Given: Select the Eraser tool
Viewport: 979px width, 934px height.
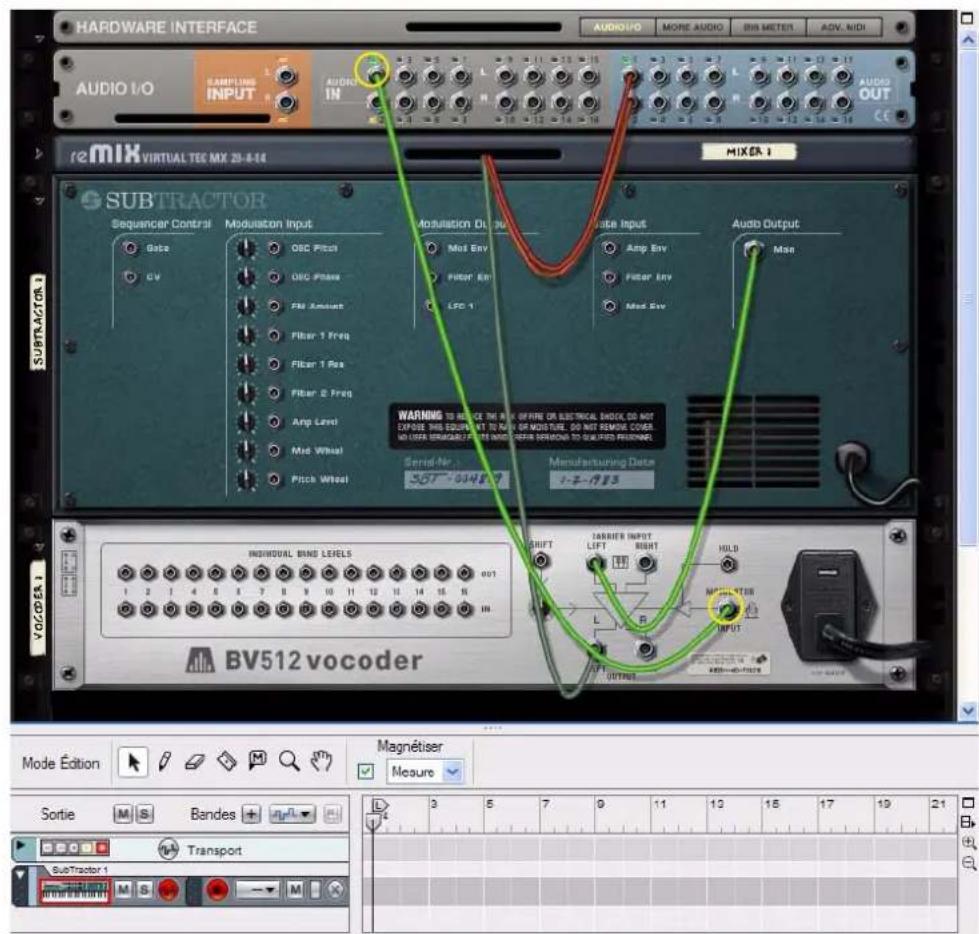Looking at the screenshot, I should click(x=195, y=762).
